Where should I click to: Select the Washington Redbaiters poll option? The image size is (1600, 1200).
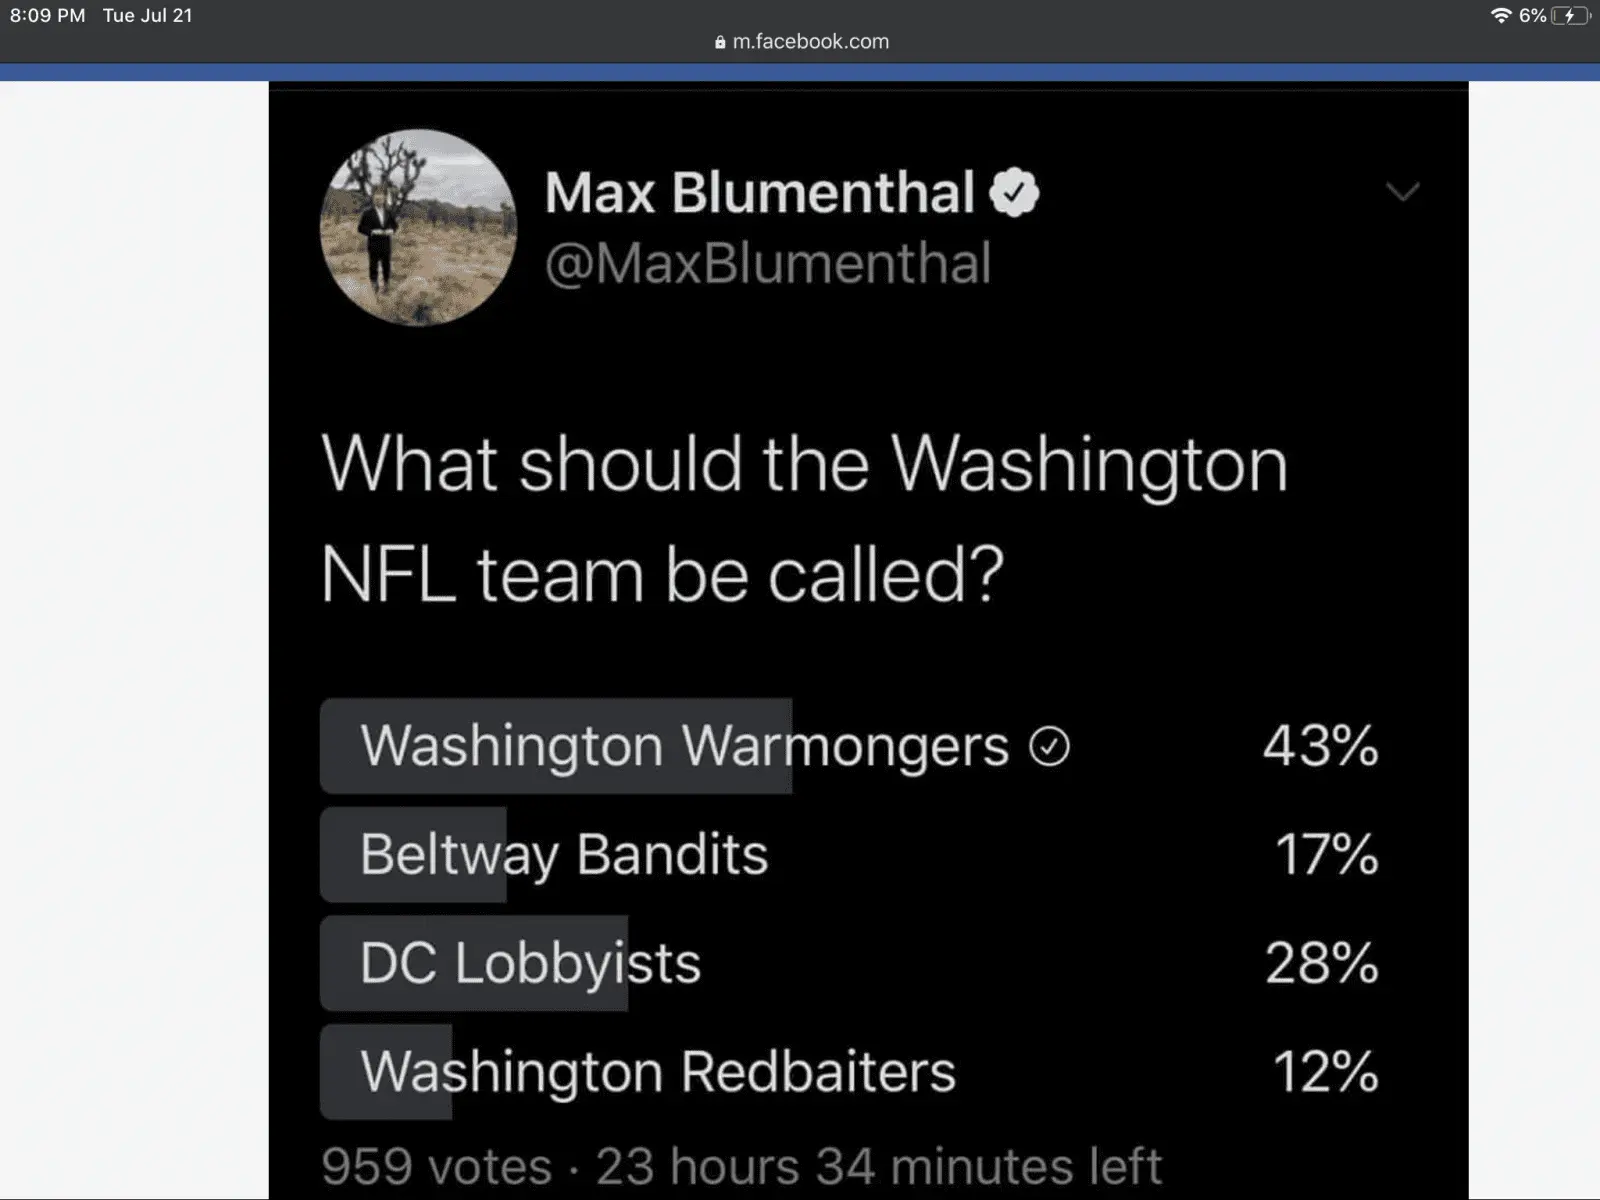[x=657, y=1071]
